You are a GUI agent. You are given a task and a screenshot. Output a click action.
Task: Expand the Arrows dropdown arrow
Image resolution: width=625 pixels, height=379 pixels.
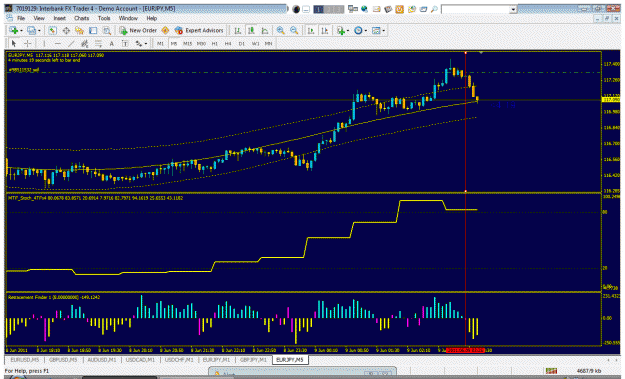point(146,44)
